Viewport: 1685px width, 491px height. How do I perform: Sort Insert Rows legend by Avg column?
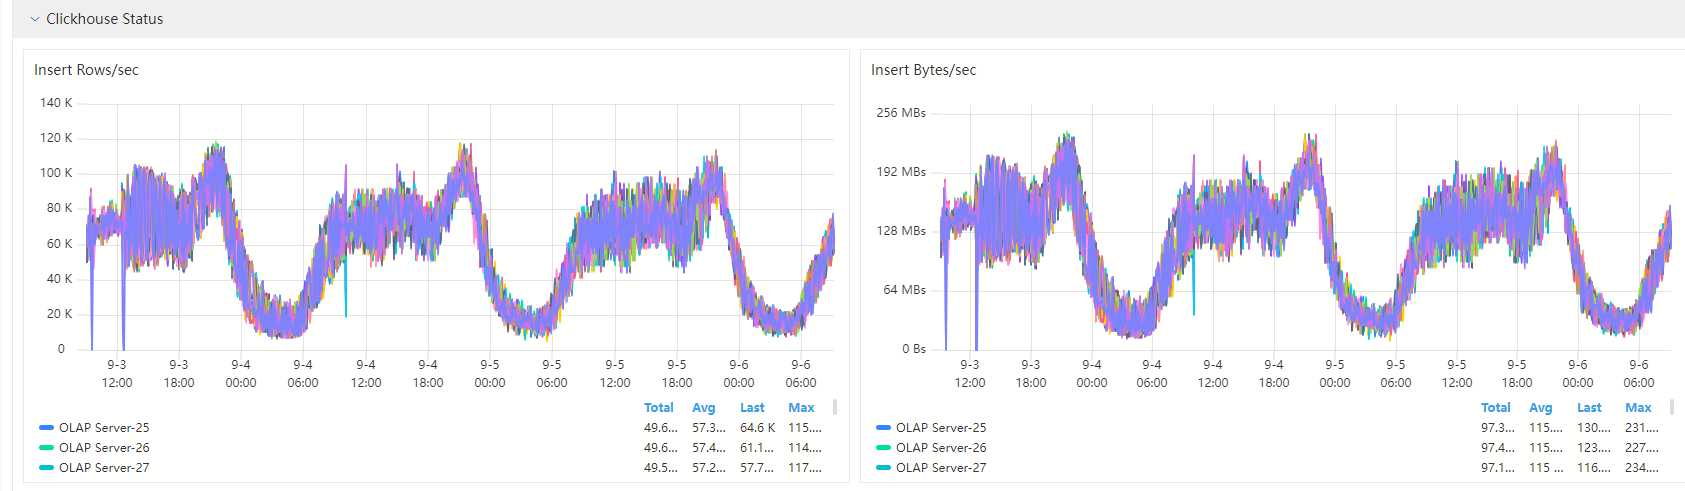704,408
